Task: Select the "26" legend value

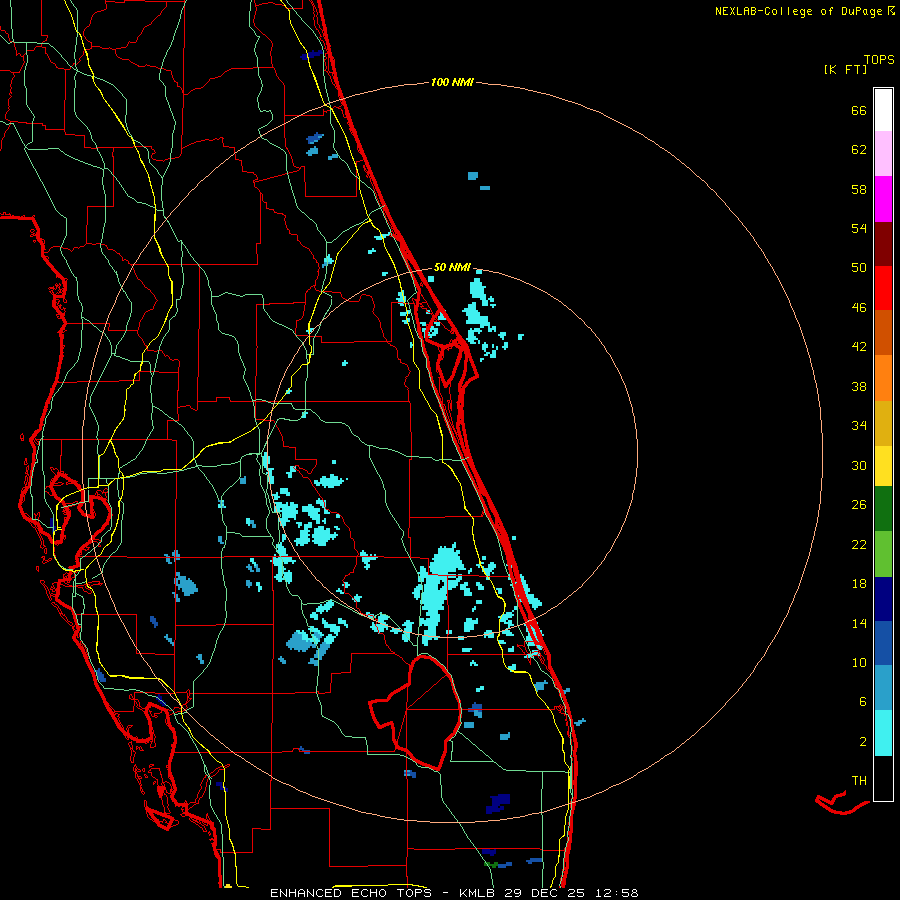Action: 859,505
